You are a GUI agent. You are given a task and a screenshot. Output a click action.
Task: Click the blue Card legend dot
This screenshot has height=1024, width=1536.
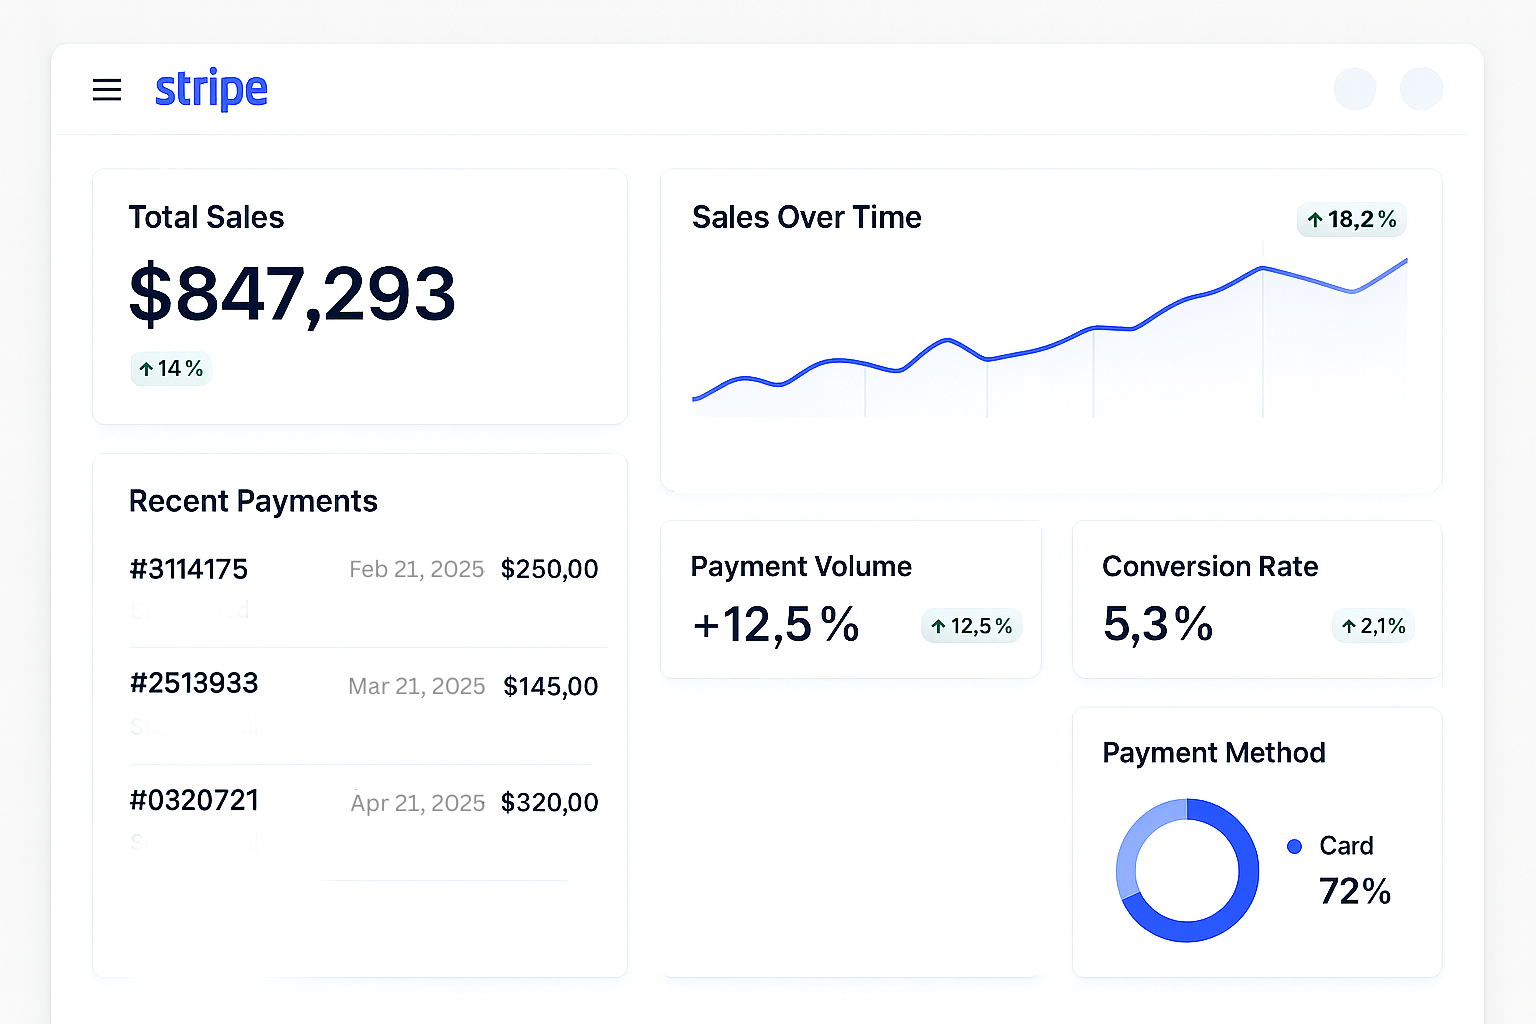tap(1294, 846)
